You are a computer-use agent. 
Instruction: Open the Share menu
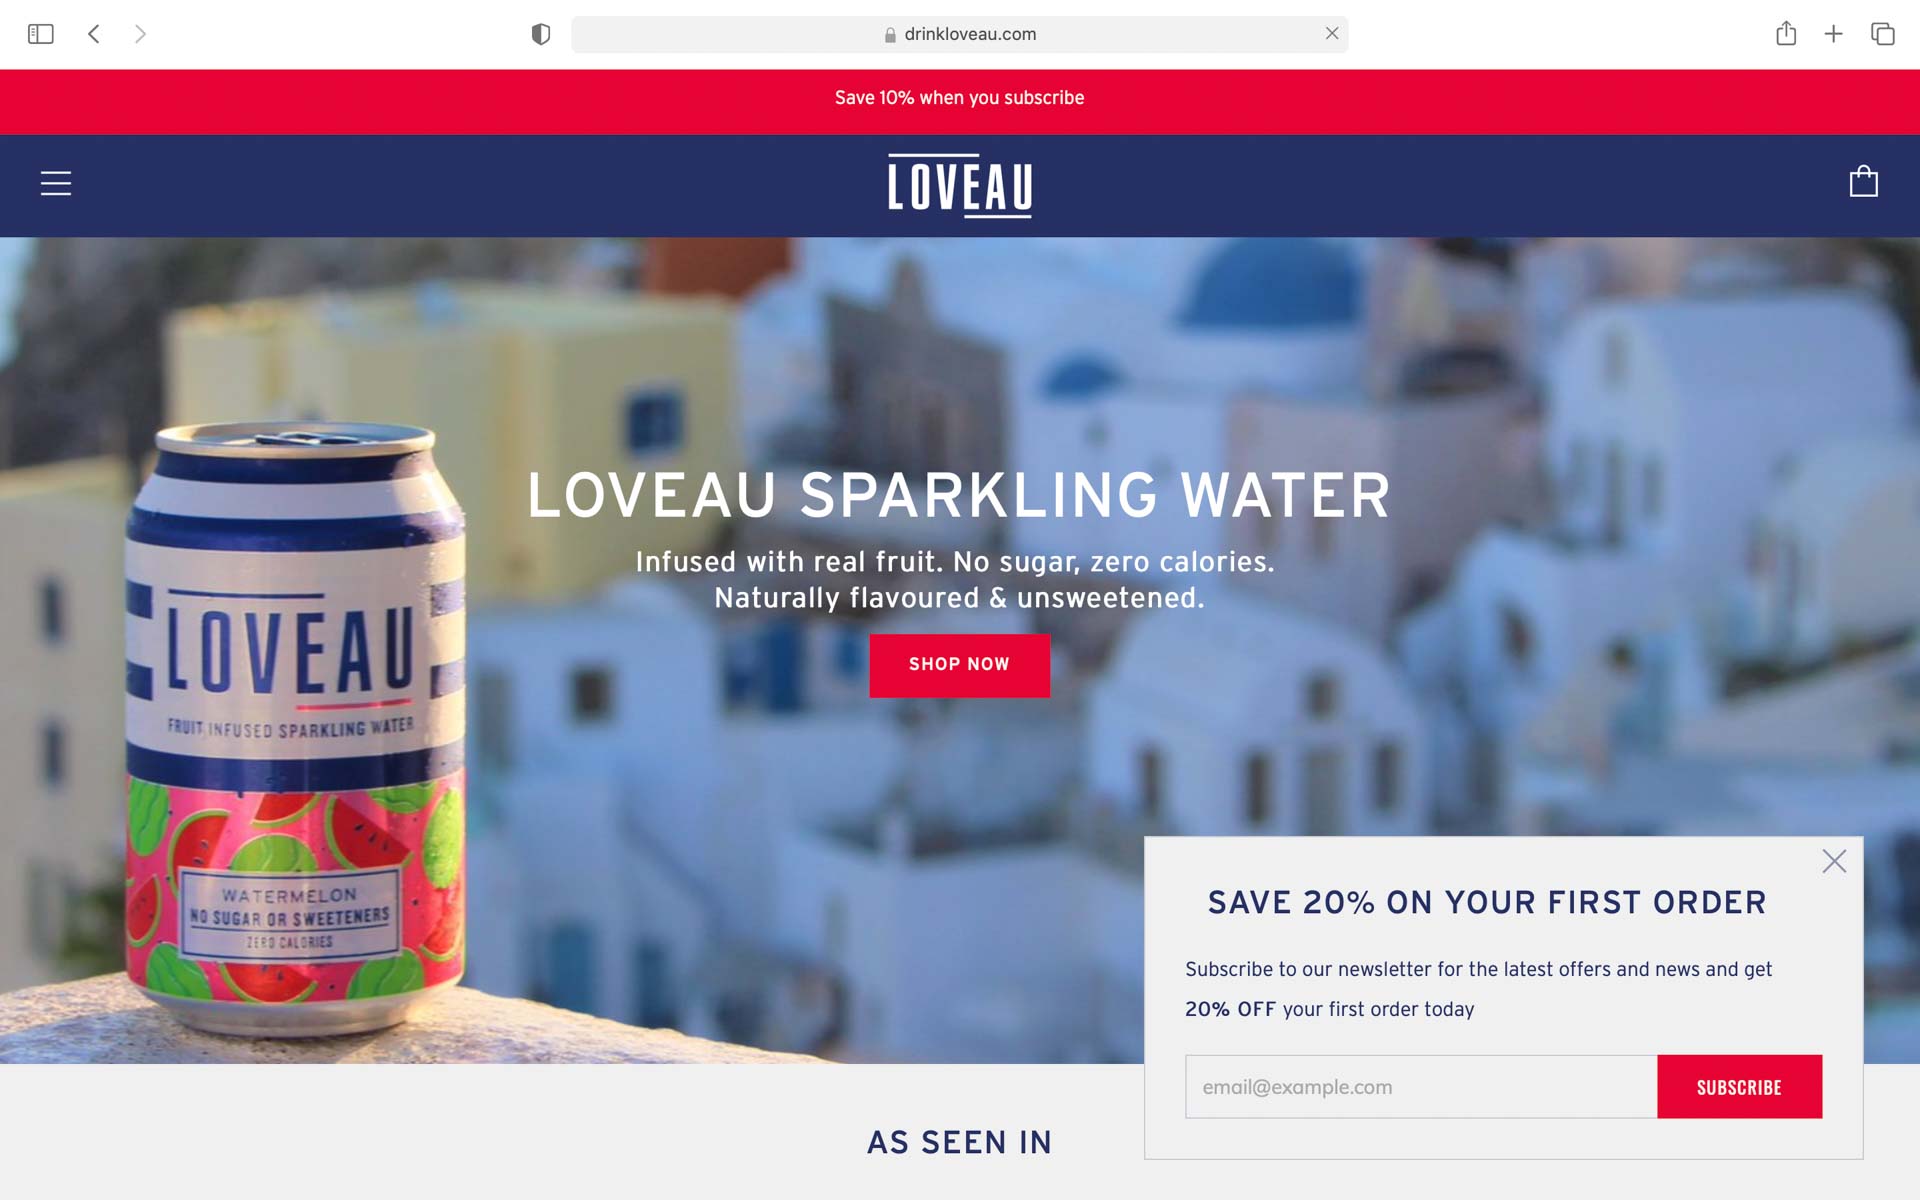tap(1786, 33)
